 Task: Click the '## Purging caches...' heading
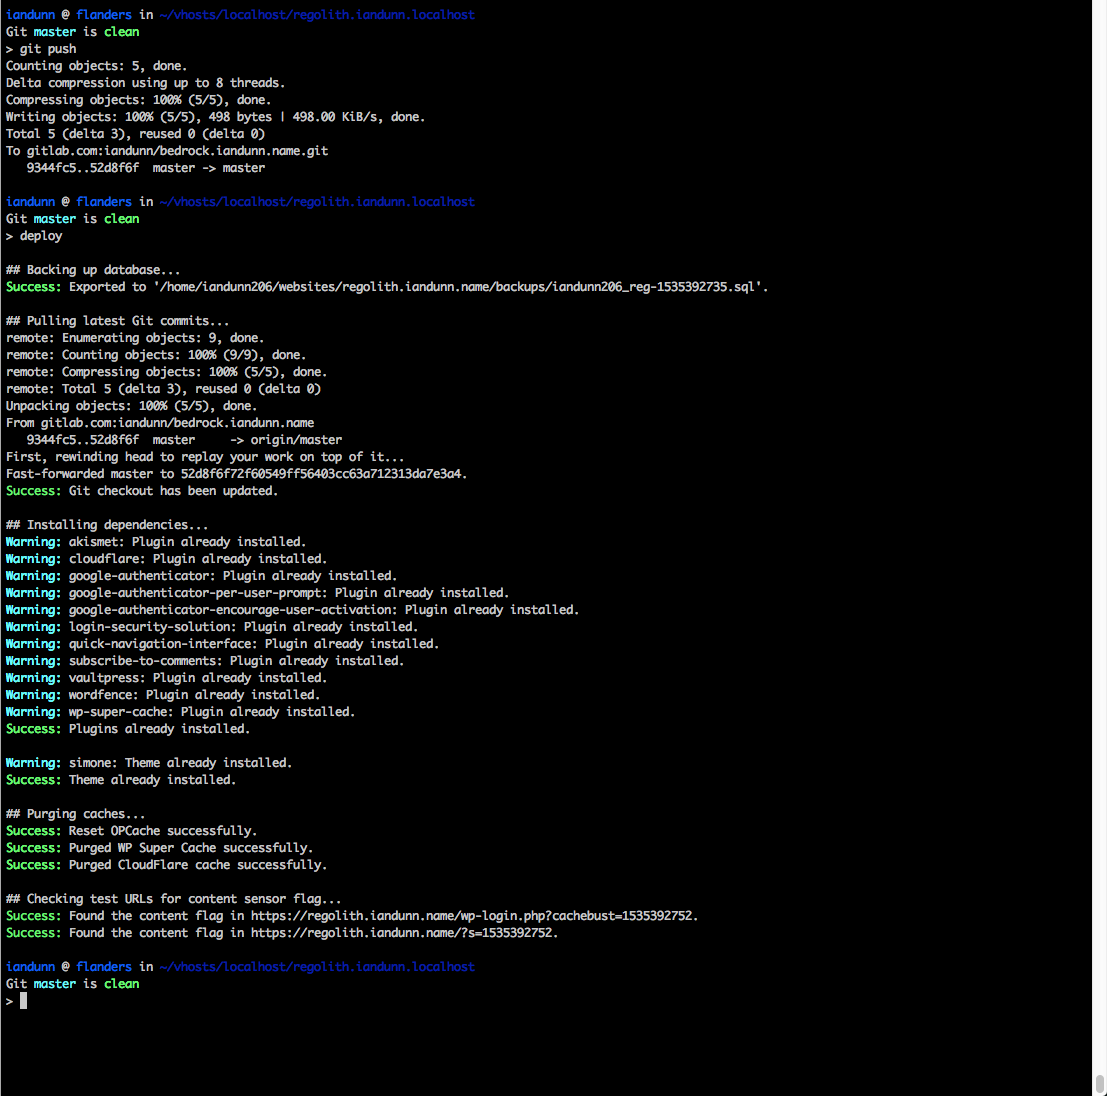[75, 814]
